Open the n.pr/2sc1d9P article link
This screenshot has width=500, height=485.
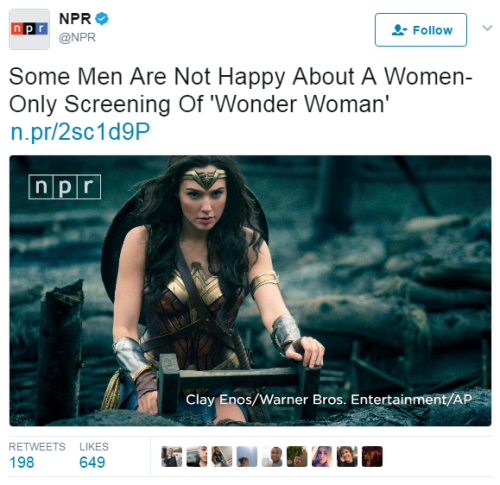[80, 131]
